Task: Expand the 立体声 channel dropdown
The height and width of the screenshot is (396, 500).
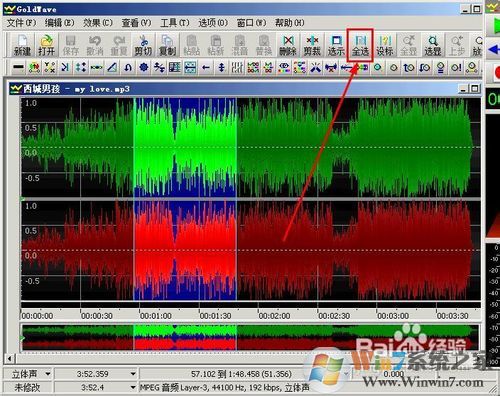Action: [x=48, y=374]
